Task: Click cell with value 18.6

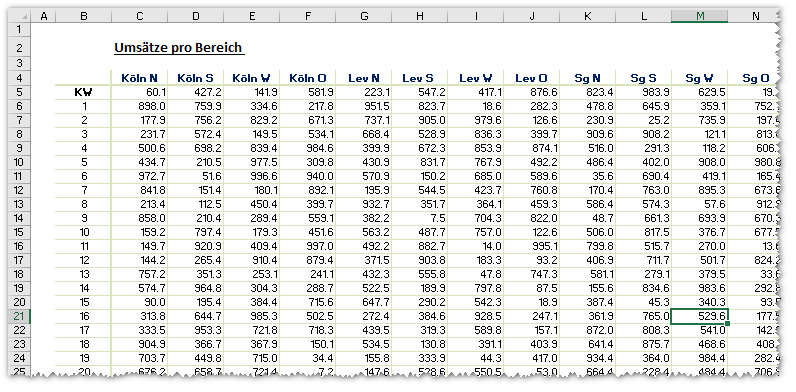Action: 476,107
